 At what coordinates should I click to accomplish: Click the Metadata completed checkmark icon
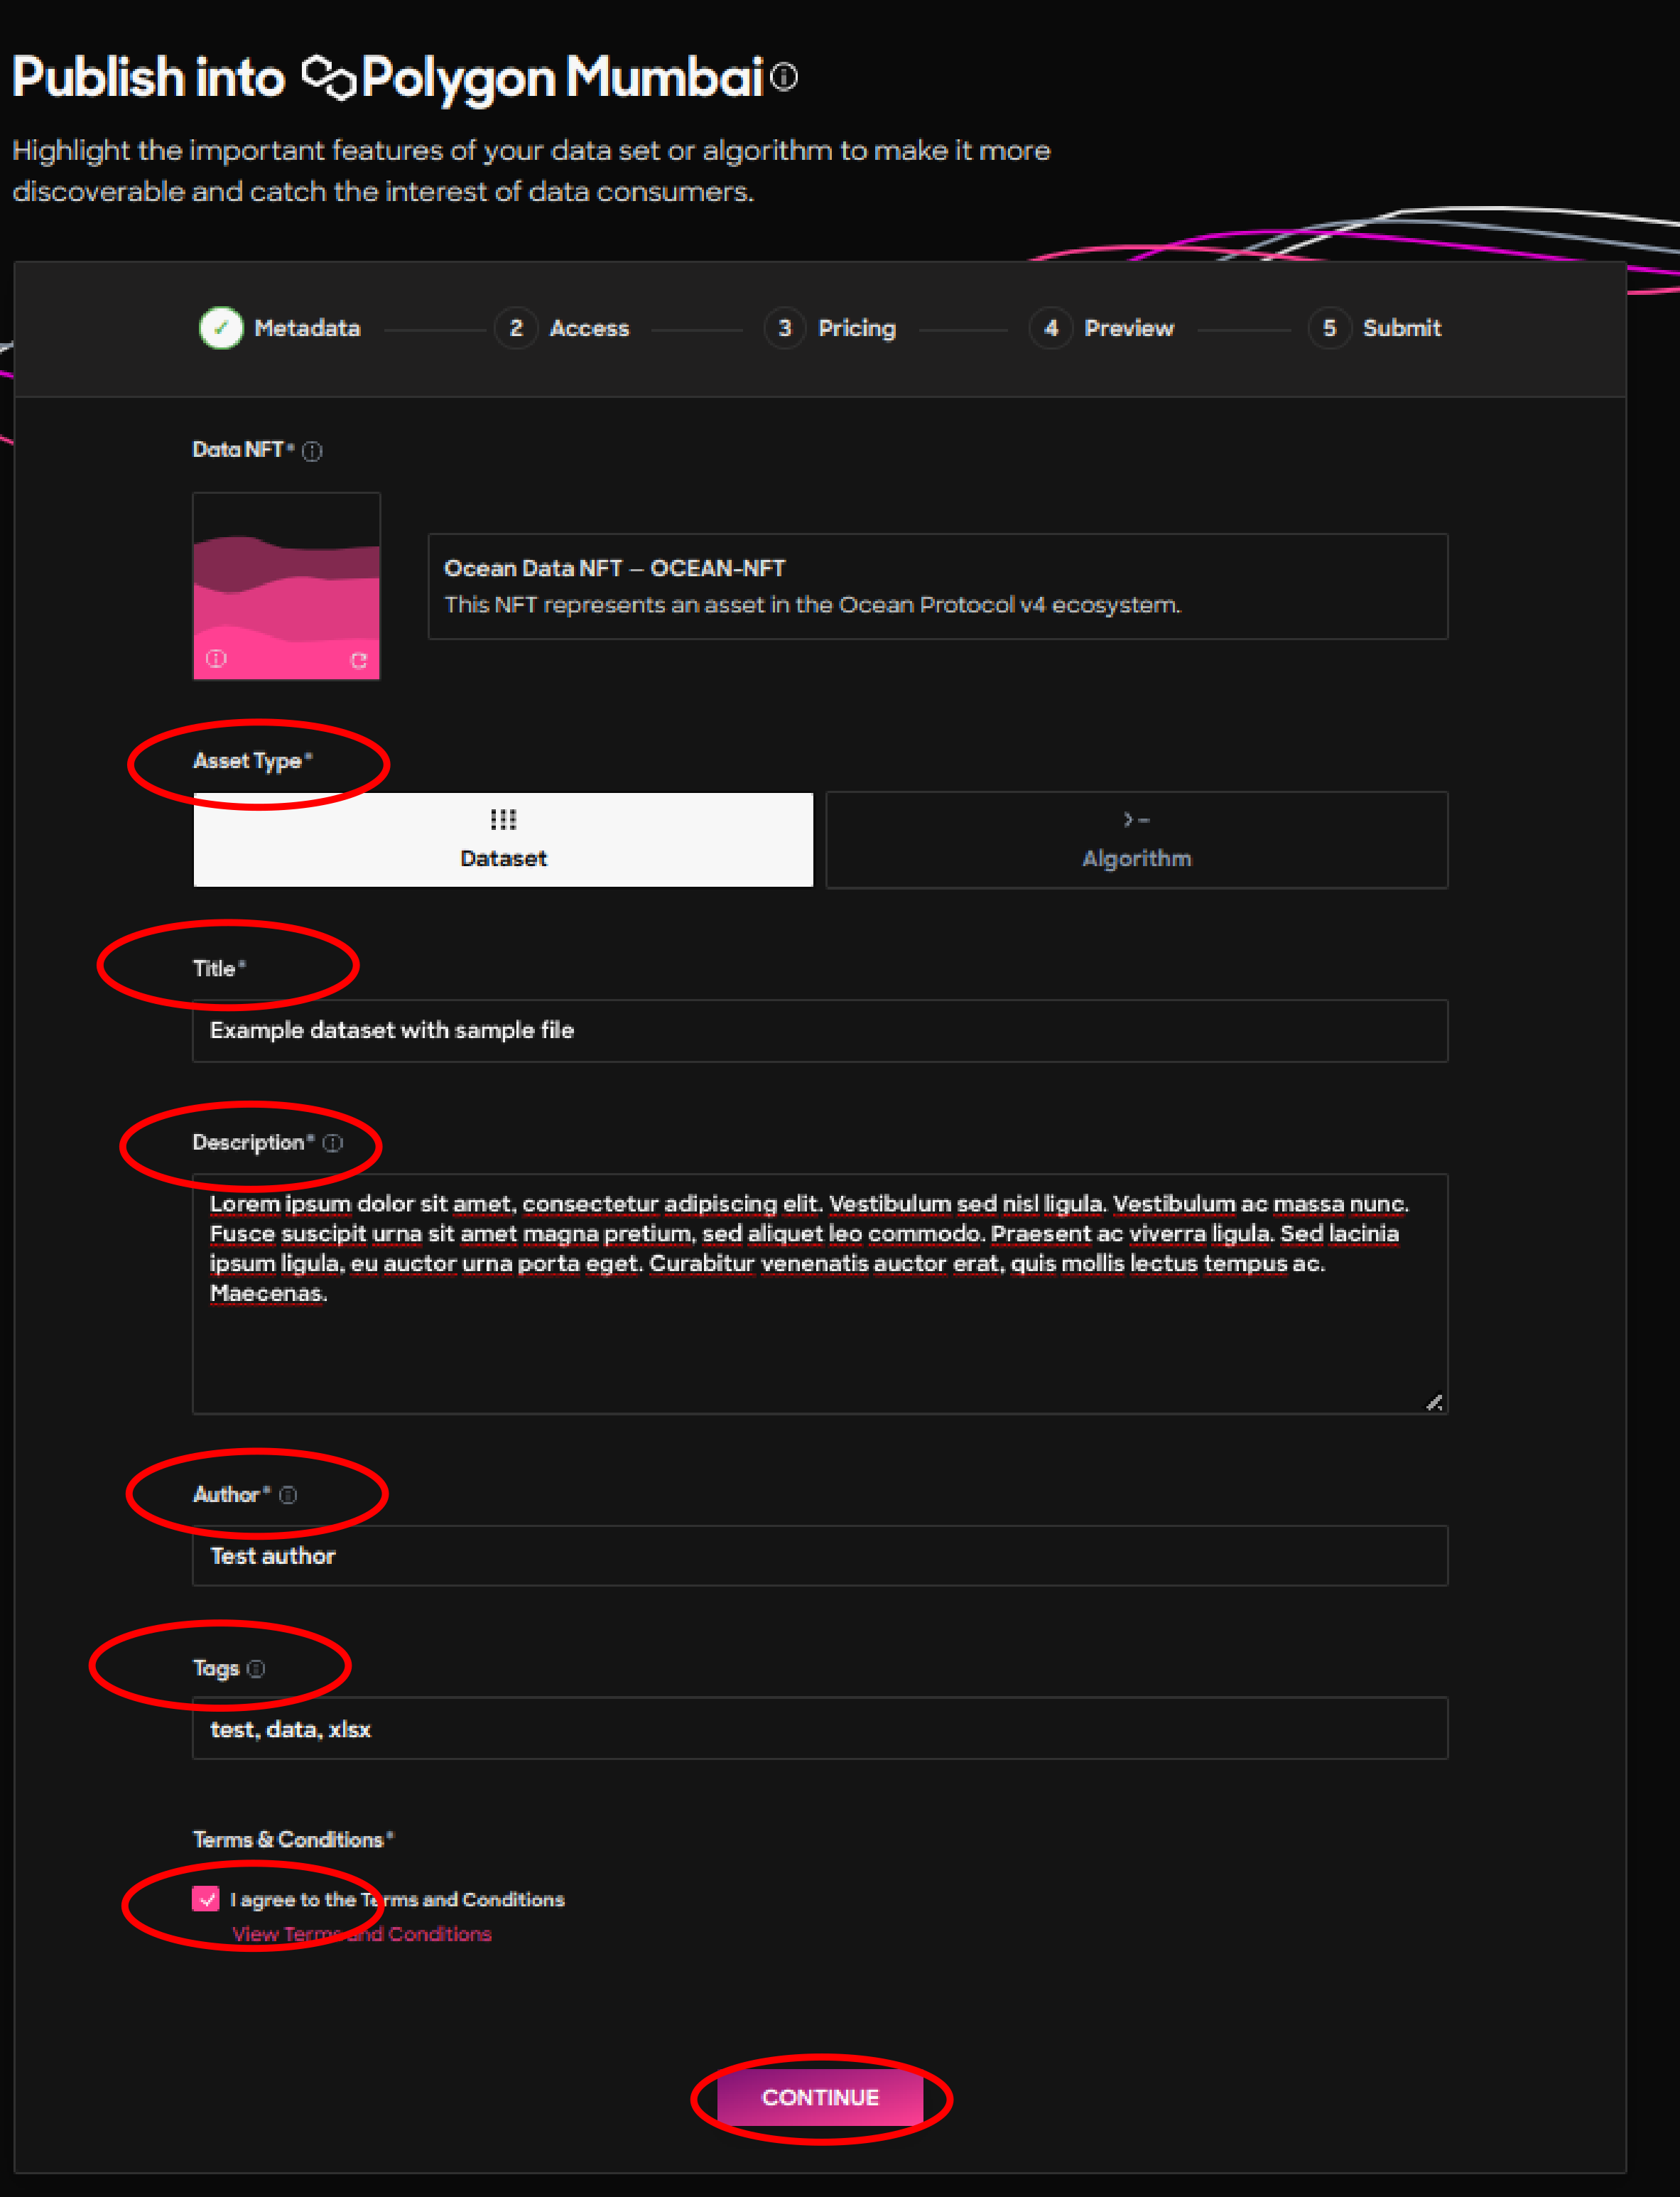[x=221, y=328]
